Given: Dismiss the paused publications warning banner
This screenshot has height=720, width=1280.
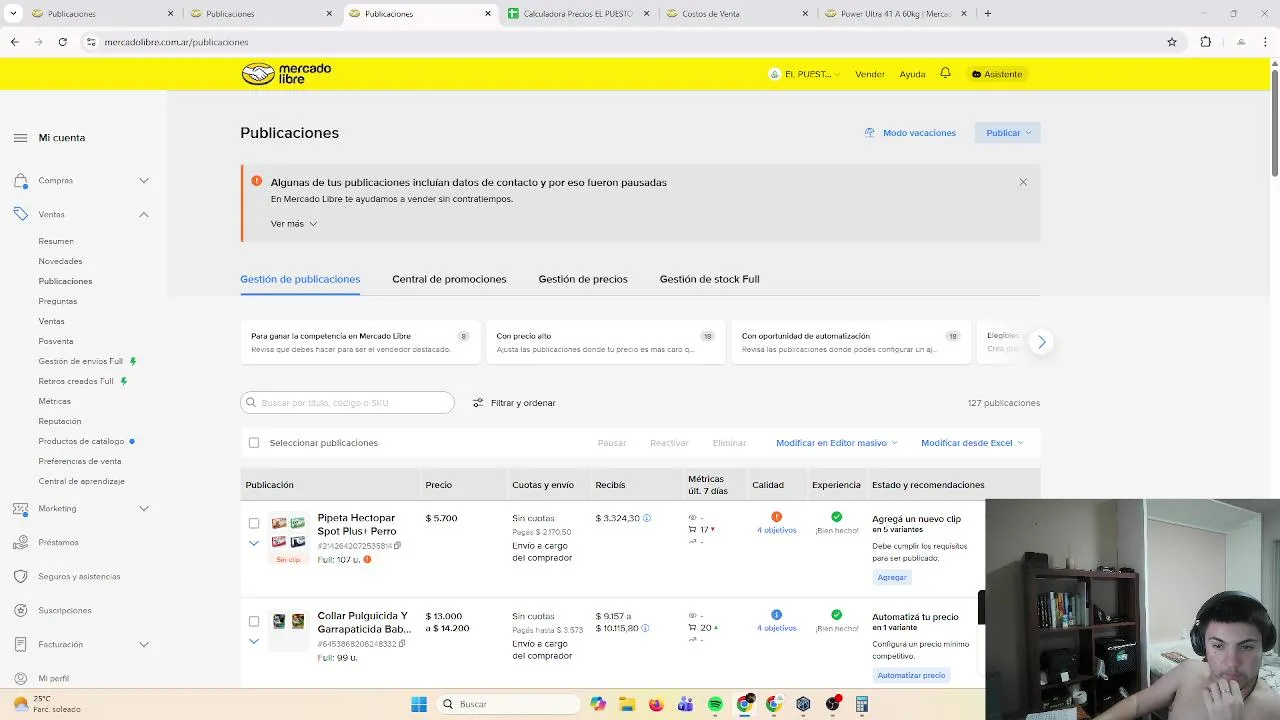Looking at the screenshot, I should click(1023, 182).
